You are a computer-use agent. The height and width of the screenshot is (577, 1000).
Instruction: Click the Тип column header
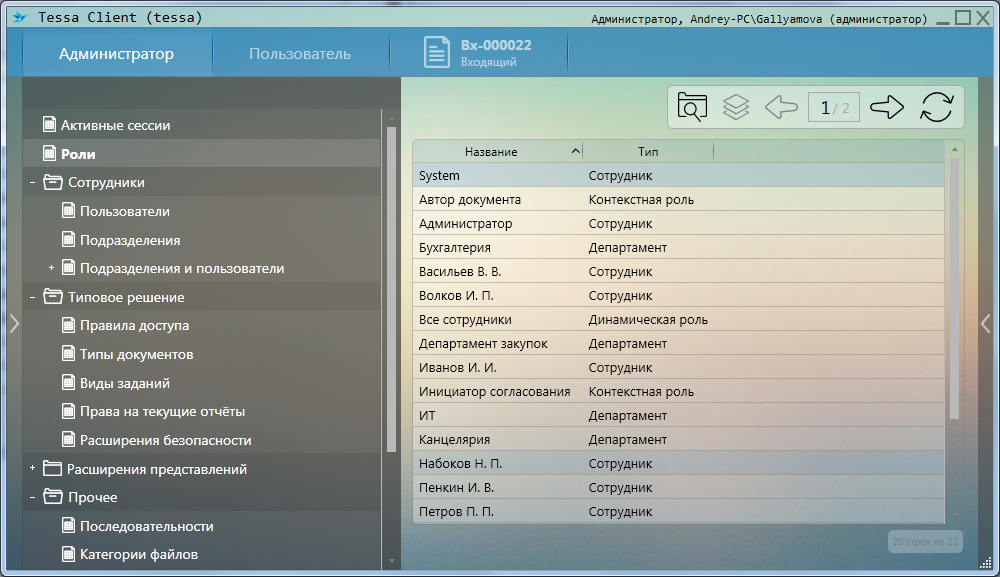(x=648, y=152)
